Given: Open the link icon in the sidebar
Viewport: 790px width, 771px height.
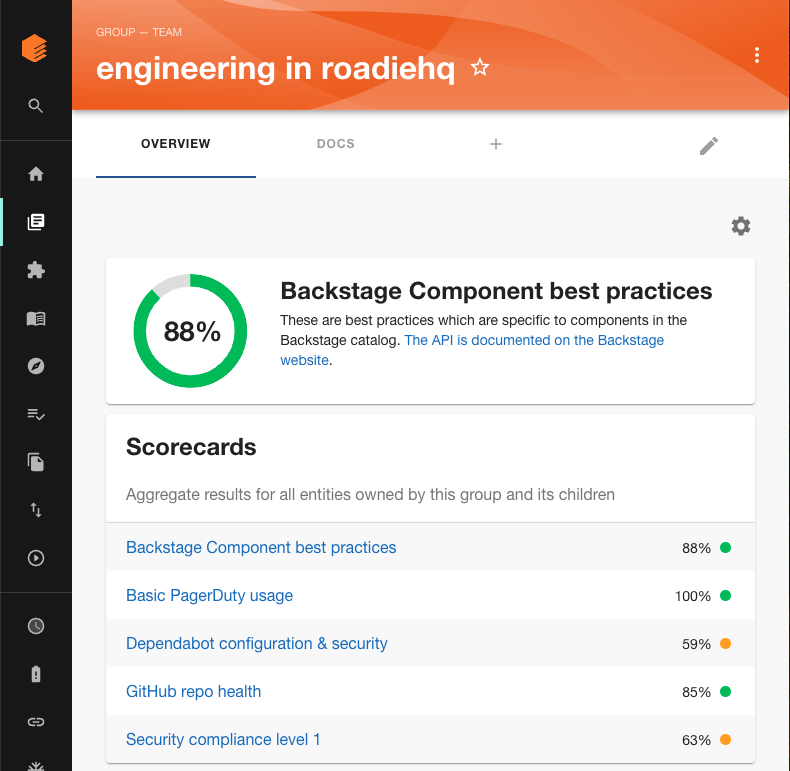Looking at the screenshot, I should 36,722.
